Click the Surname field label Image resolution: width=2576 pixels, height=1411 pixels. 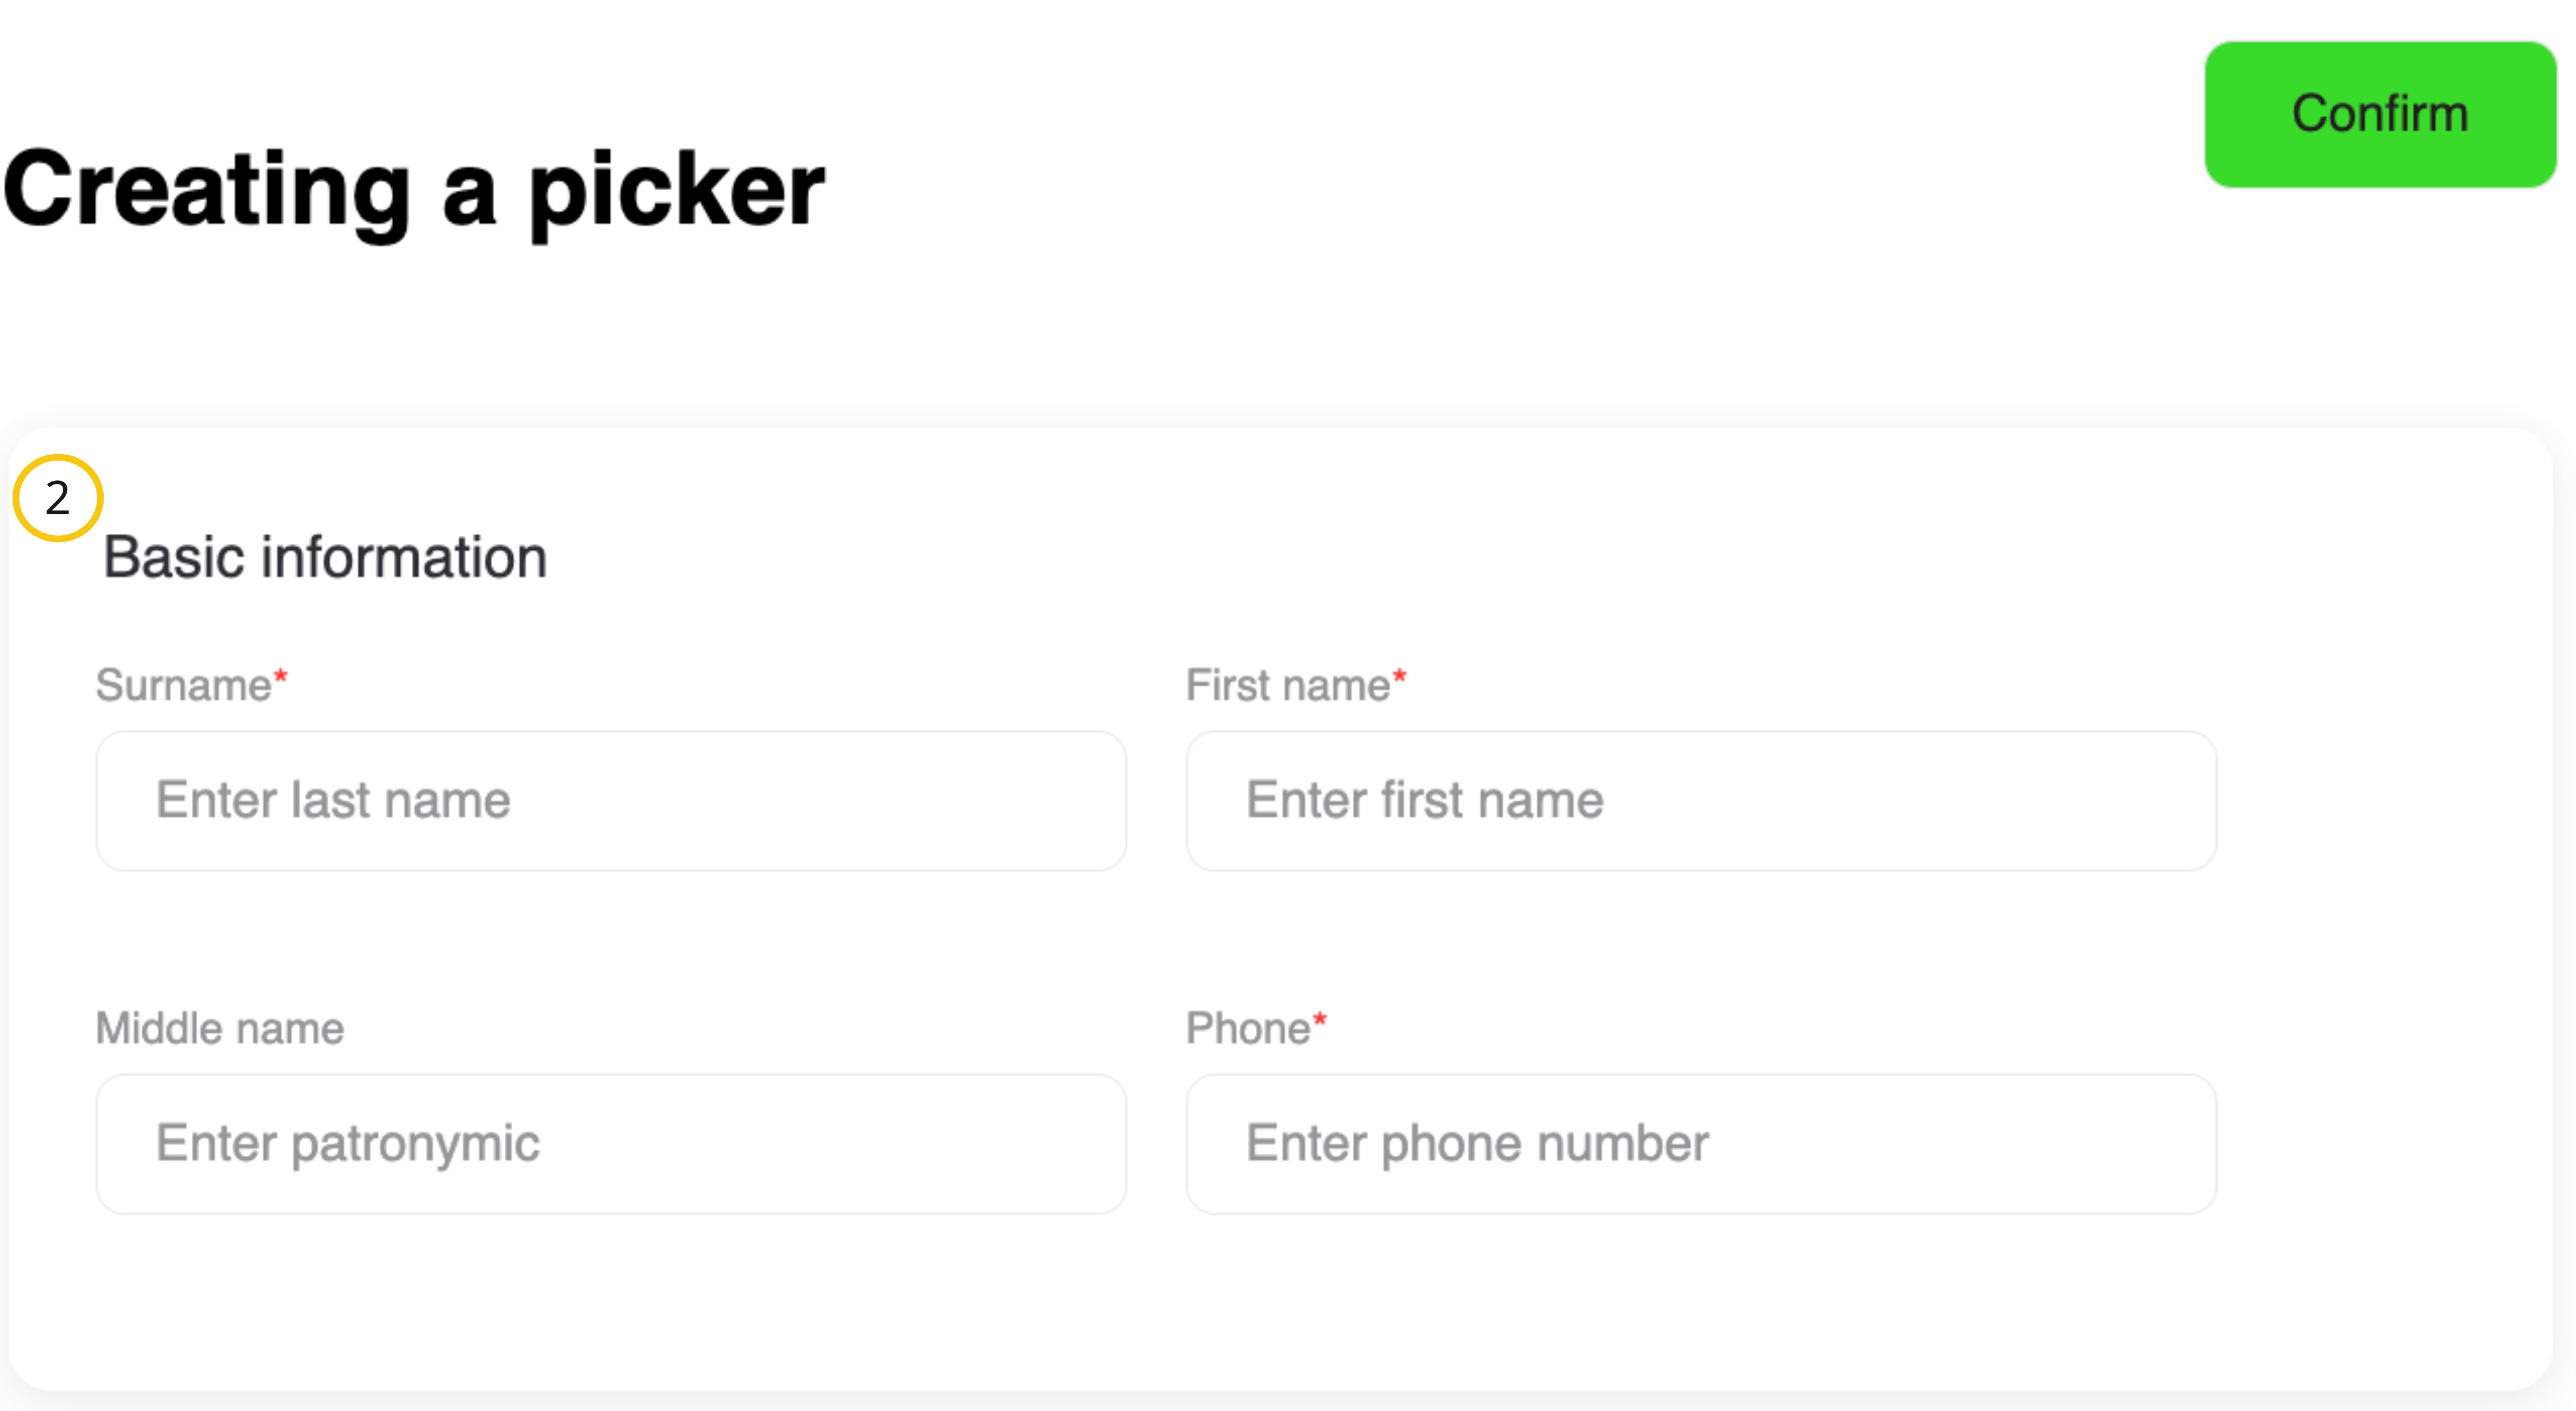[x=183, y=686]
